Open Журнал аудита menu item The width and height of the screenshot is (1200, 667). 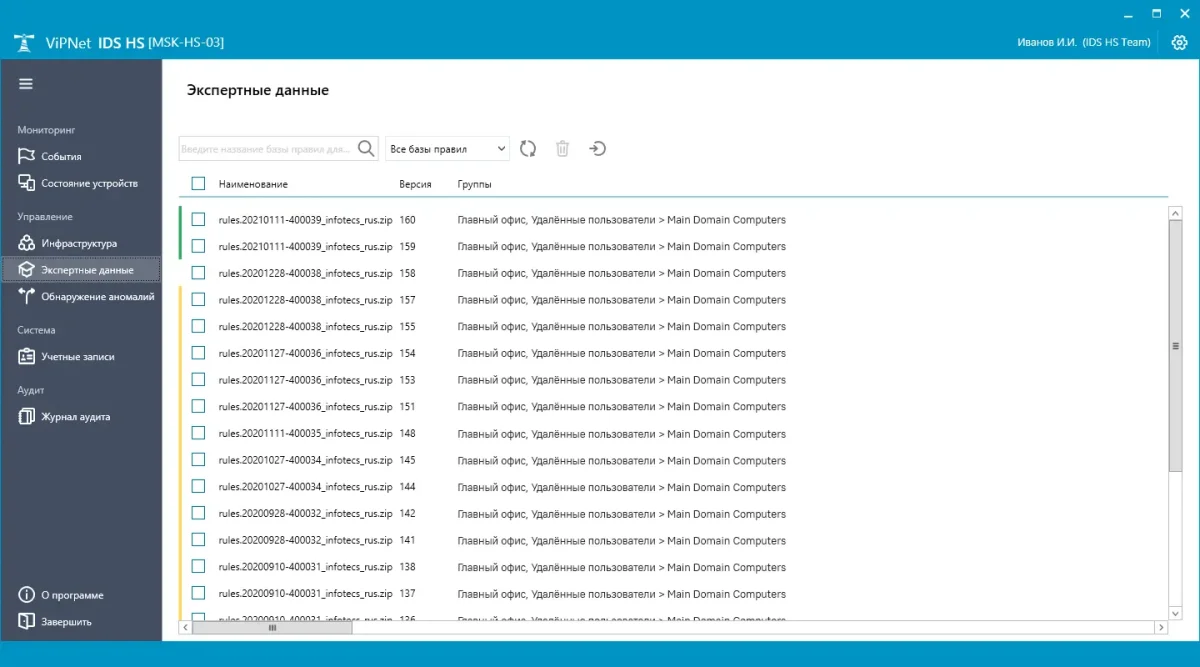[x=75, y=417]
